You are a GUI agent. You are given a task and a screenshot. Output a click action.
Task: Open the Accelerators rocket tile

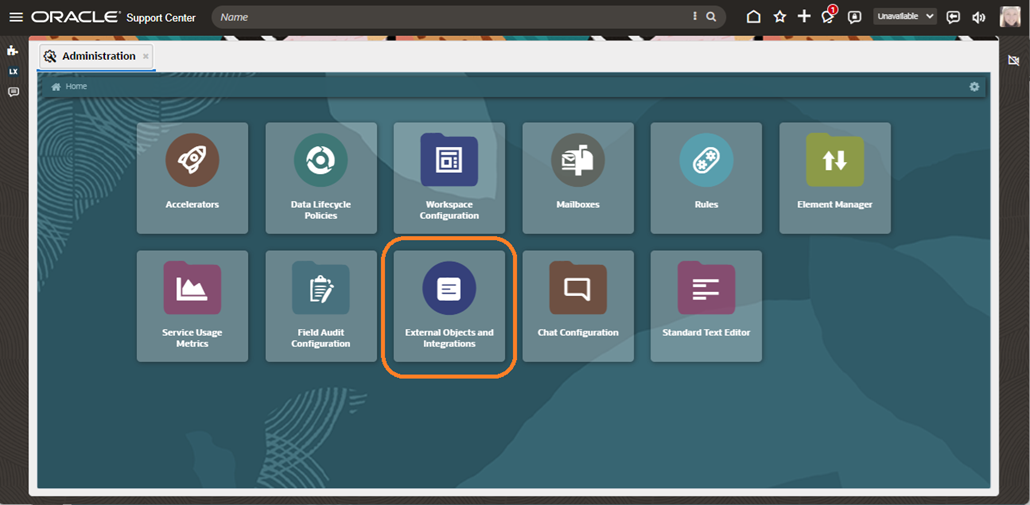[x=192, y=178]
